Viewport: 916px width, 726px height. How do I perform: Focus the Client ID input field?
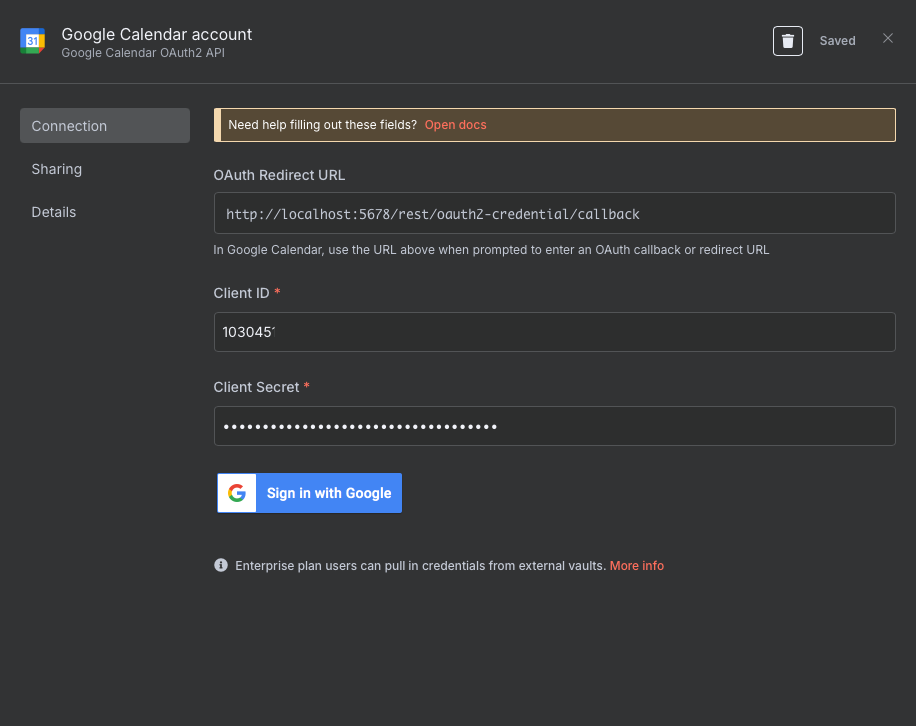(554, 332)
